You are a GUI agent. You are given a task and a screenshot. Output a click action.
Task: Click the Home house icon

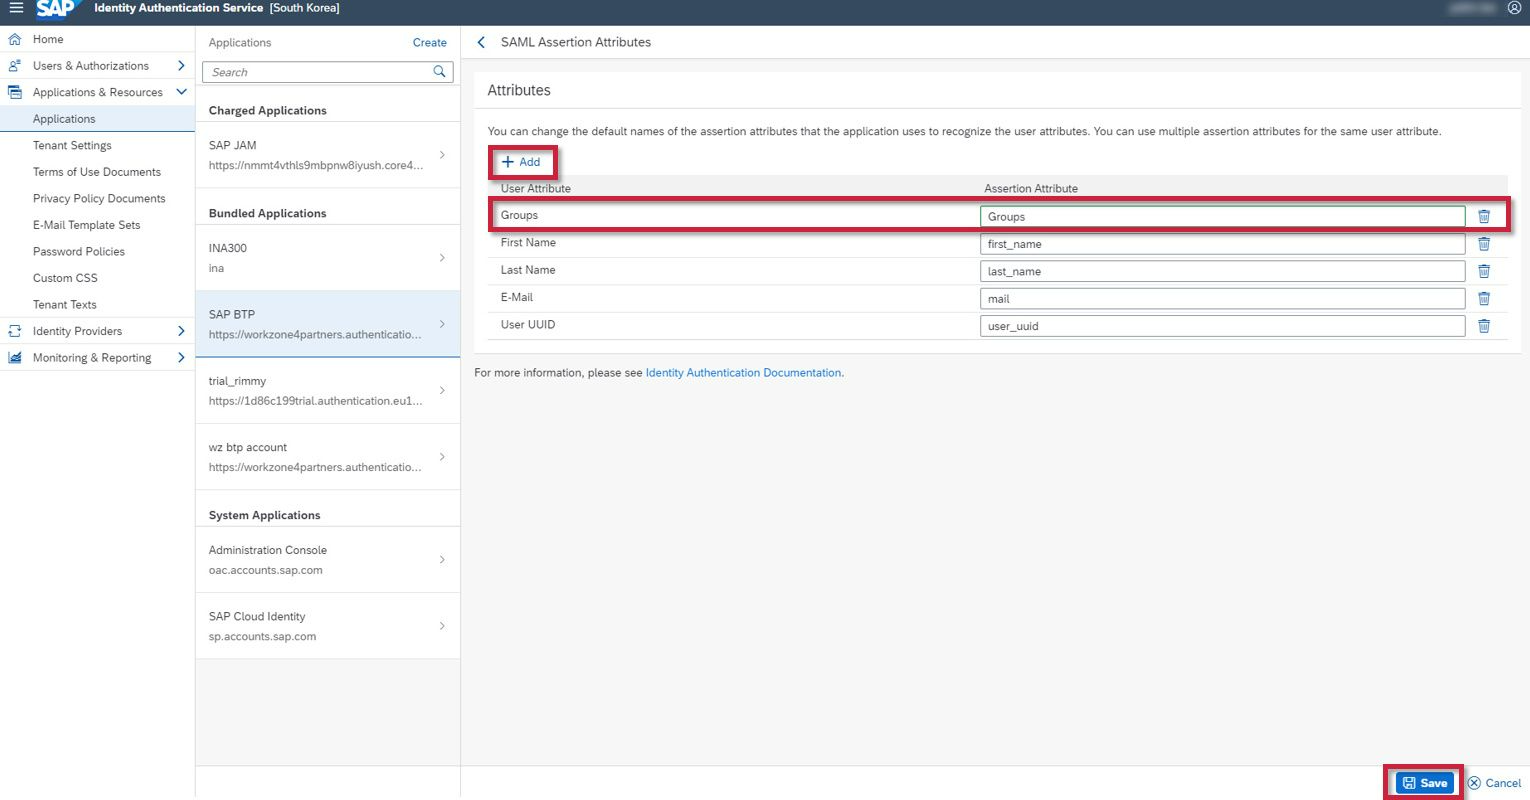(15, 39)
